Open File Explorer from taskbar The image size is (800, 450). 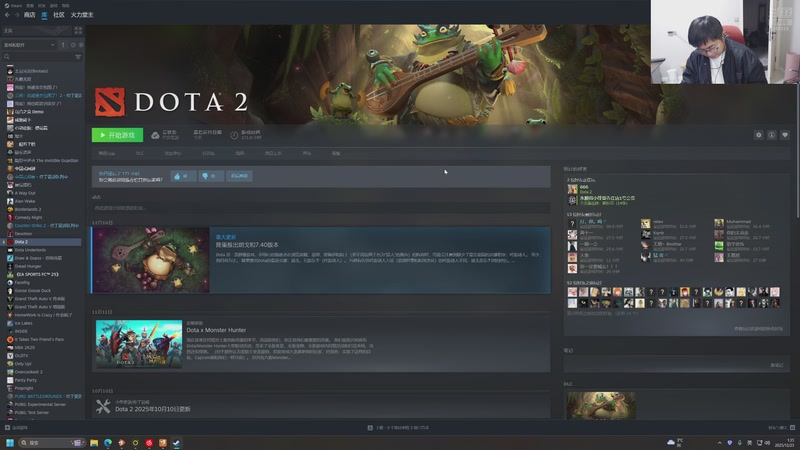94,443
